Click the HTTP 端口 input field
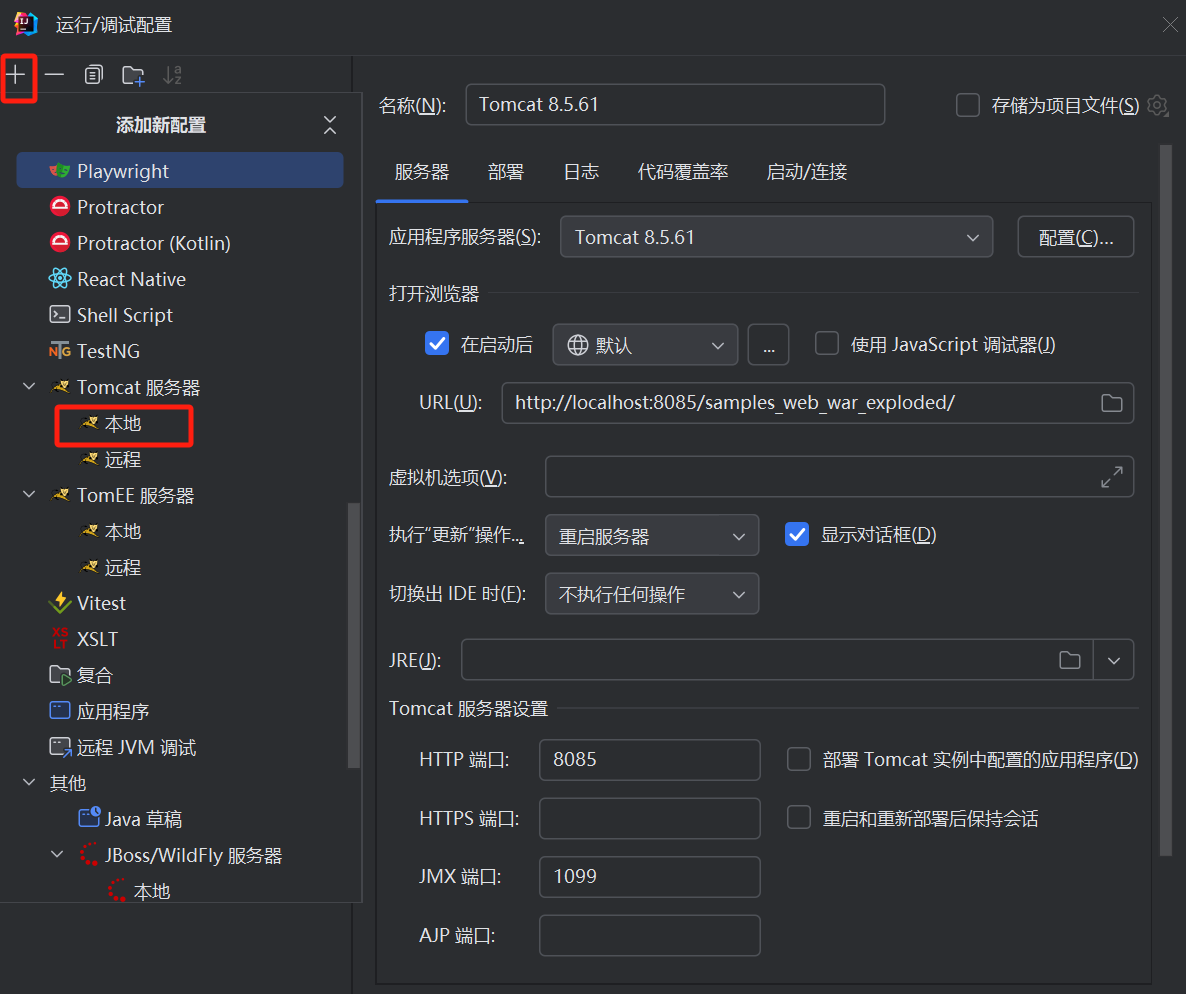Viewport: 1186px width, 994px height. click(x=649, y=760)
